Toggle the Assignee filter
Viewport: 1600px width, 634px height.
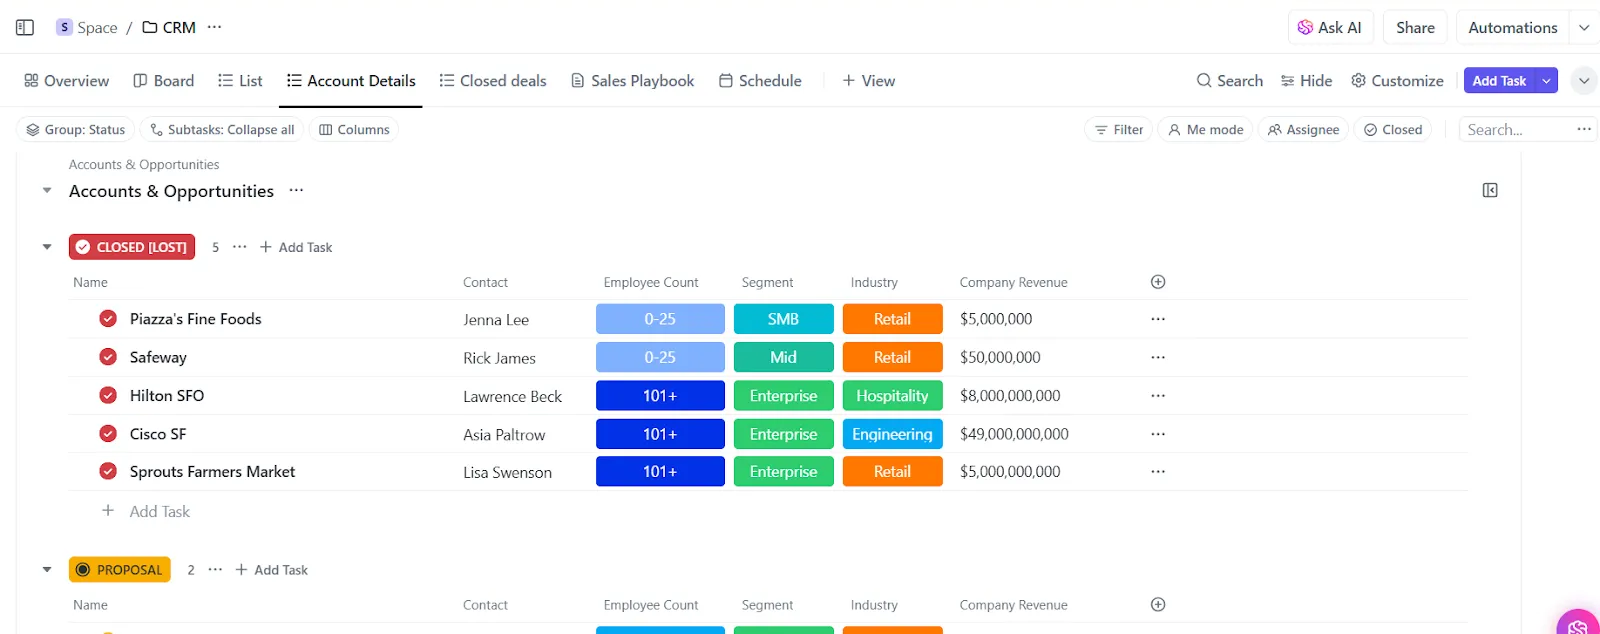tap(1303, 130)
